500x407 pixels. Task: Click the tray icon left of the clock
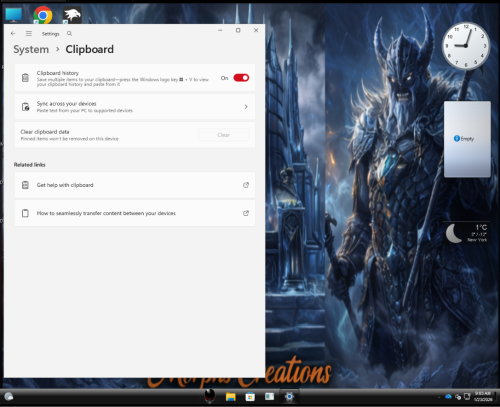[467, 396]
